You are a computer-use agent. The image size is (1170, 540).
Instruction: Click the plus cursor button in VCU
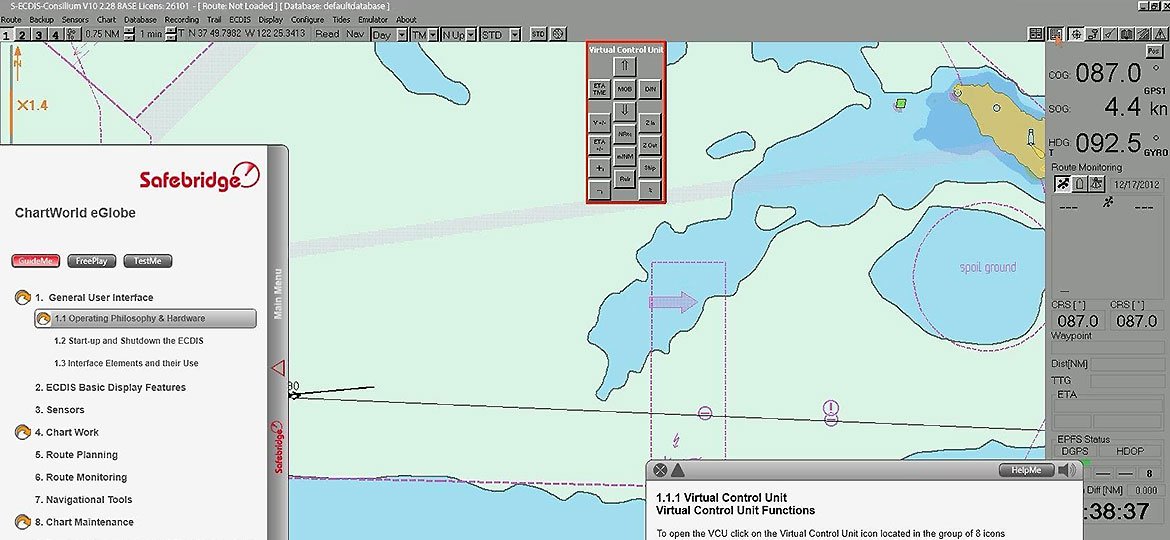click(x=599, y=168)
